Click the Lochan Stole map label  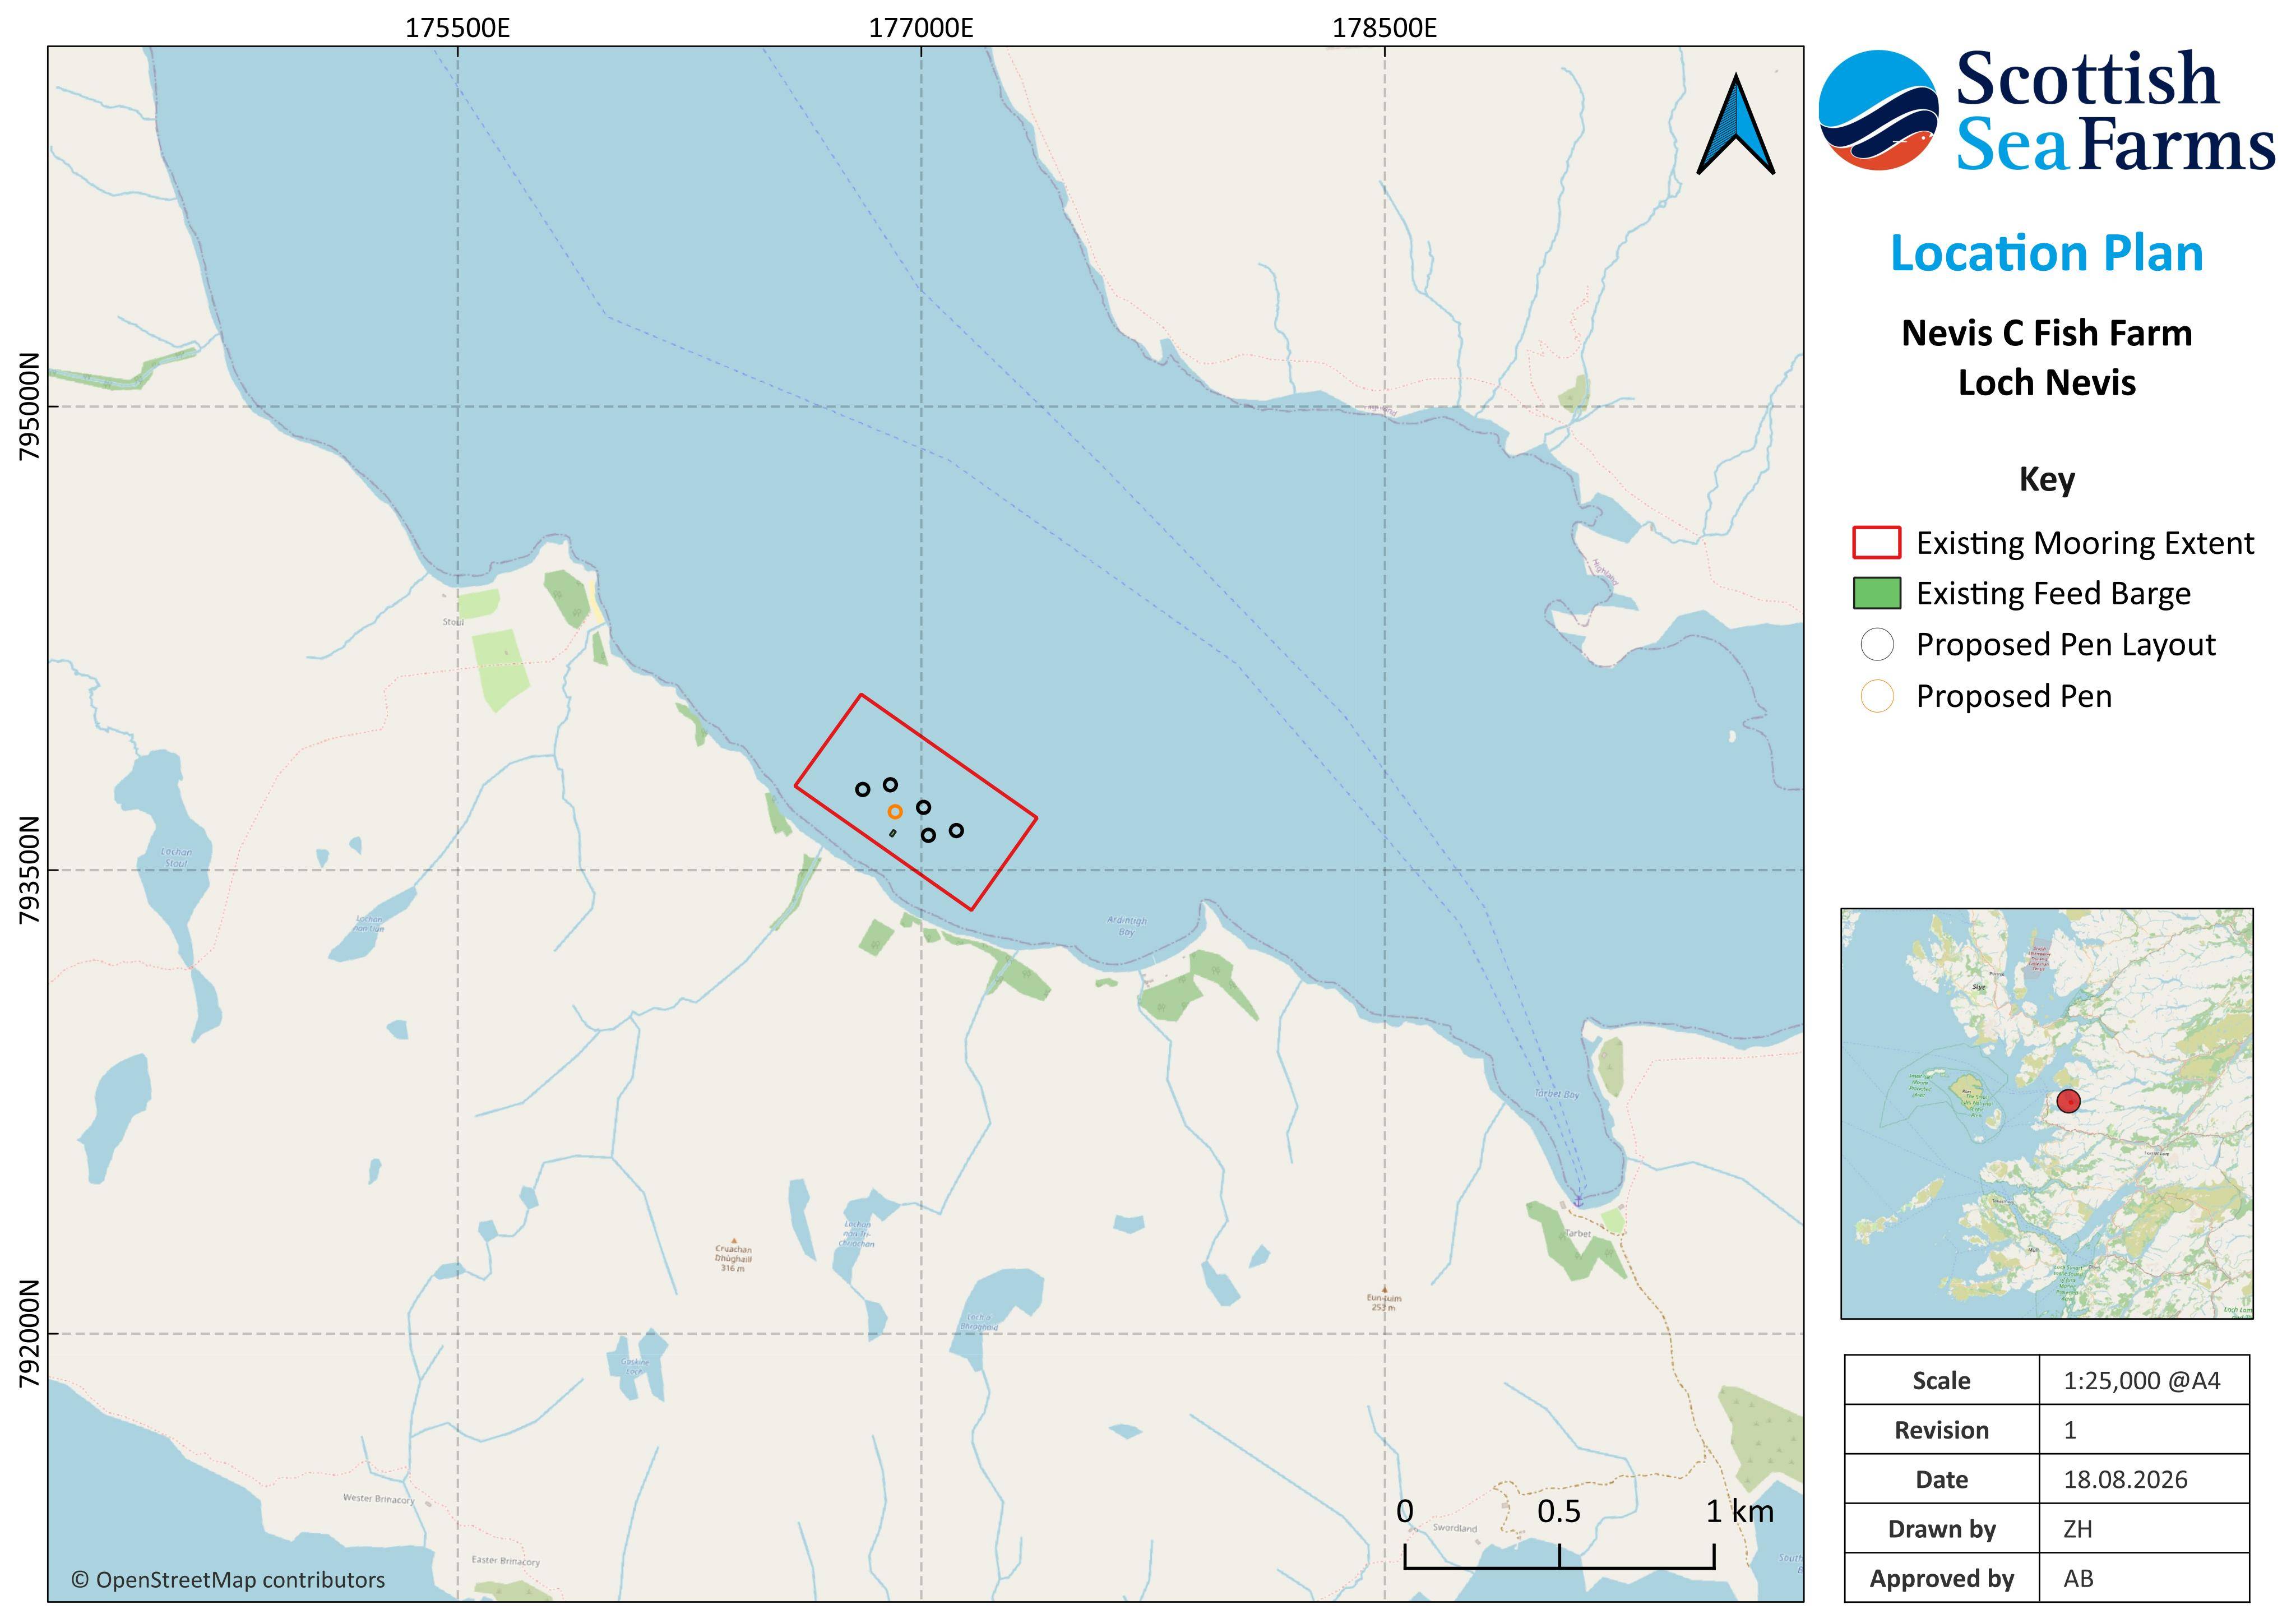pos(177,858)
